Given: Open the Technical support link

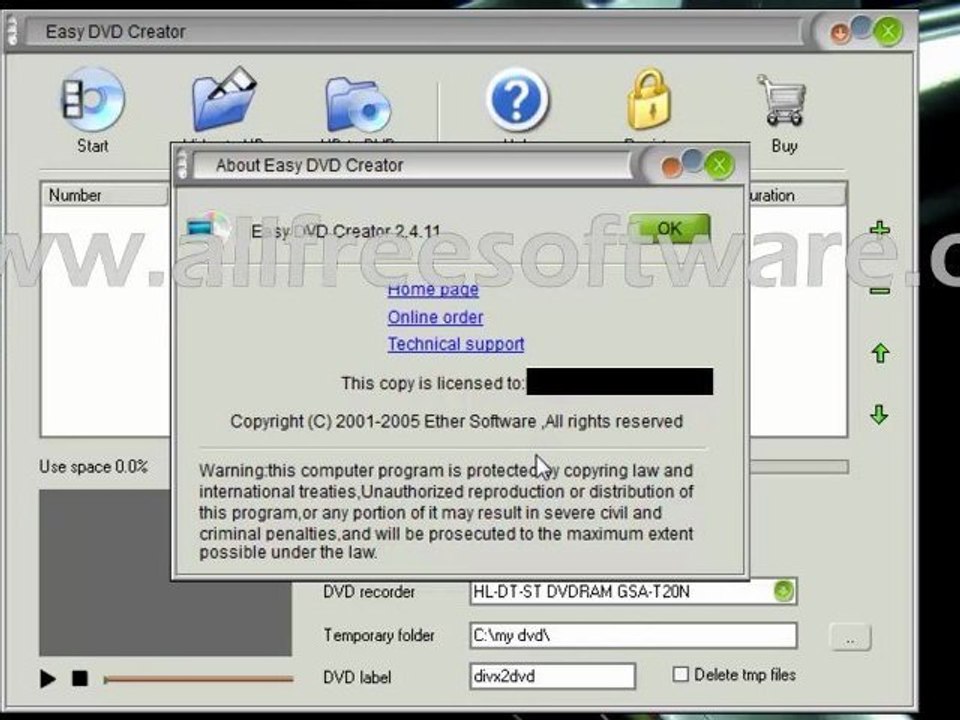Looking at the screenshot, I should coord(456,344).
